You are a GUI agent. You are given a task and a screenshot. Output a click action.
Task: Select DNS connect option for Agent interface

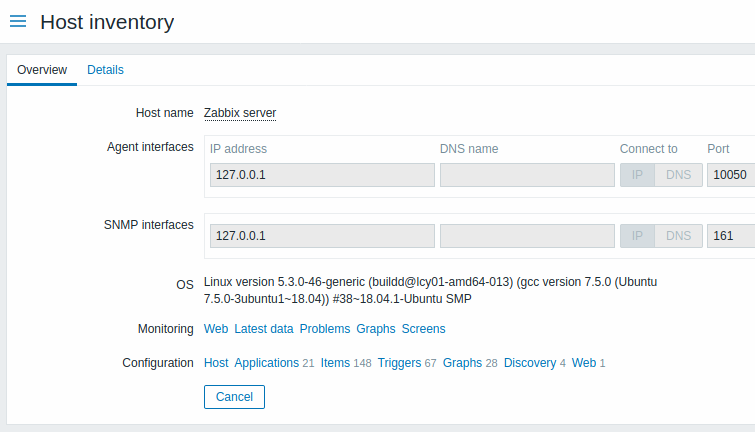(678, 175)
